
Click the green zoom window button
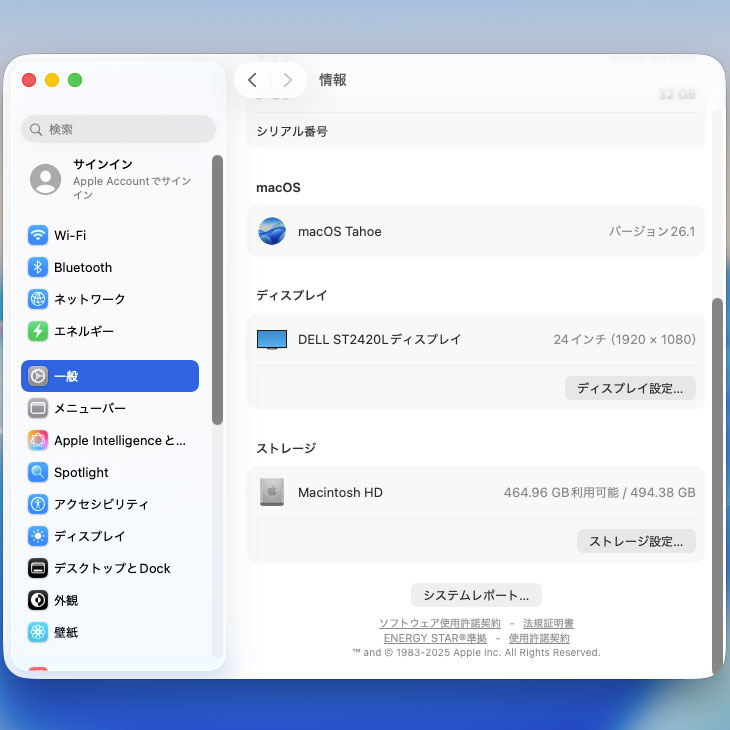coord(75,80)
